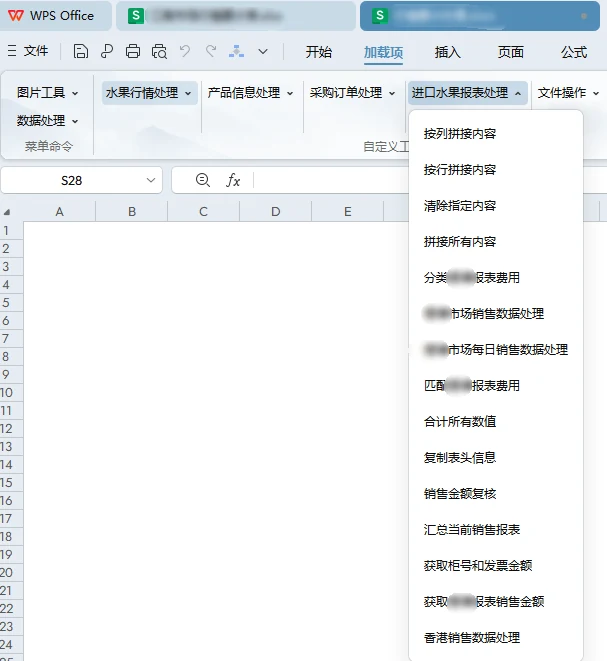Switch to the 加载项 ribbon tab
This screenshot has height=661, width=607.
pos(383,52)
